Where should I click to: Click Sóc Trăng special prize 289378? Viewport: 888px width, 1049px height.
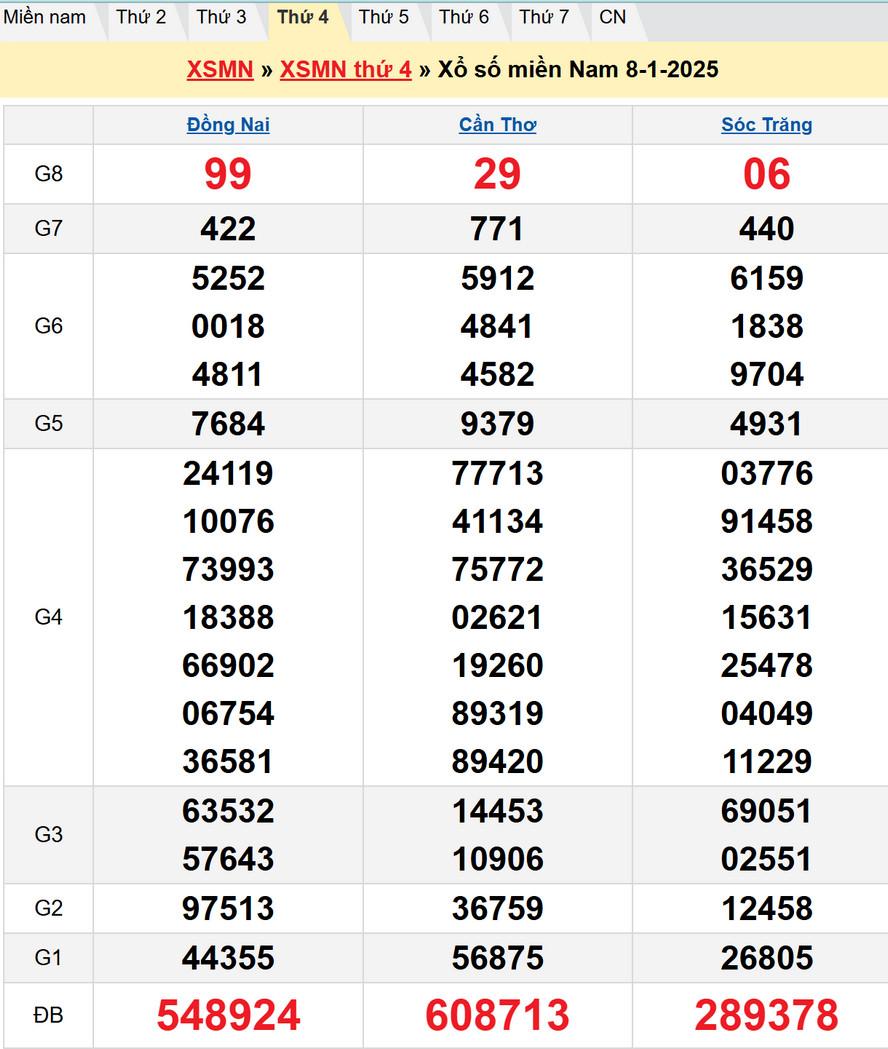pyautogui.click(x=766, y=1015)
